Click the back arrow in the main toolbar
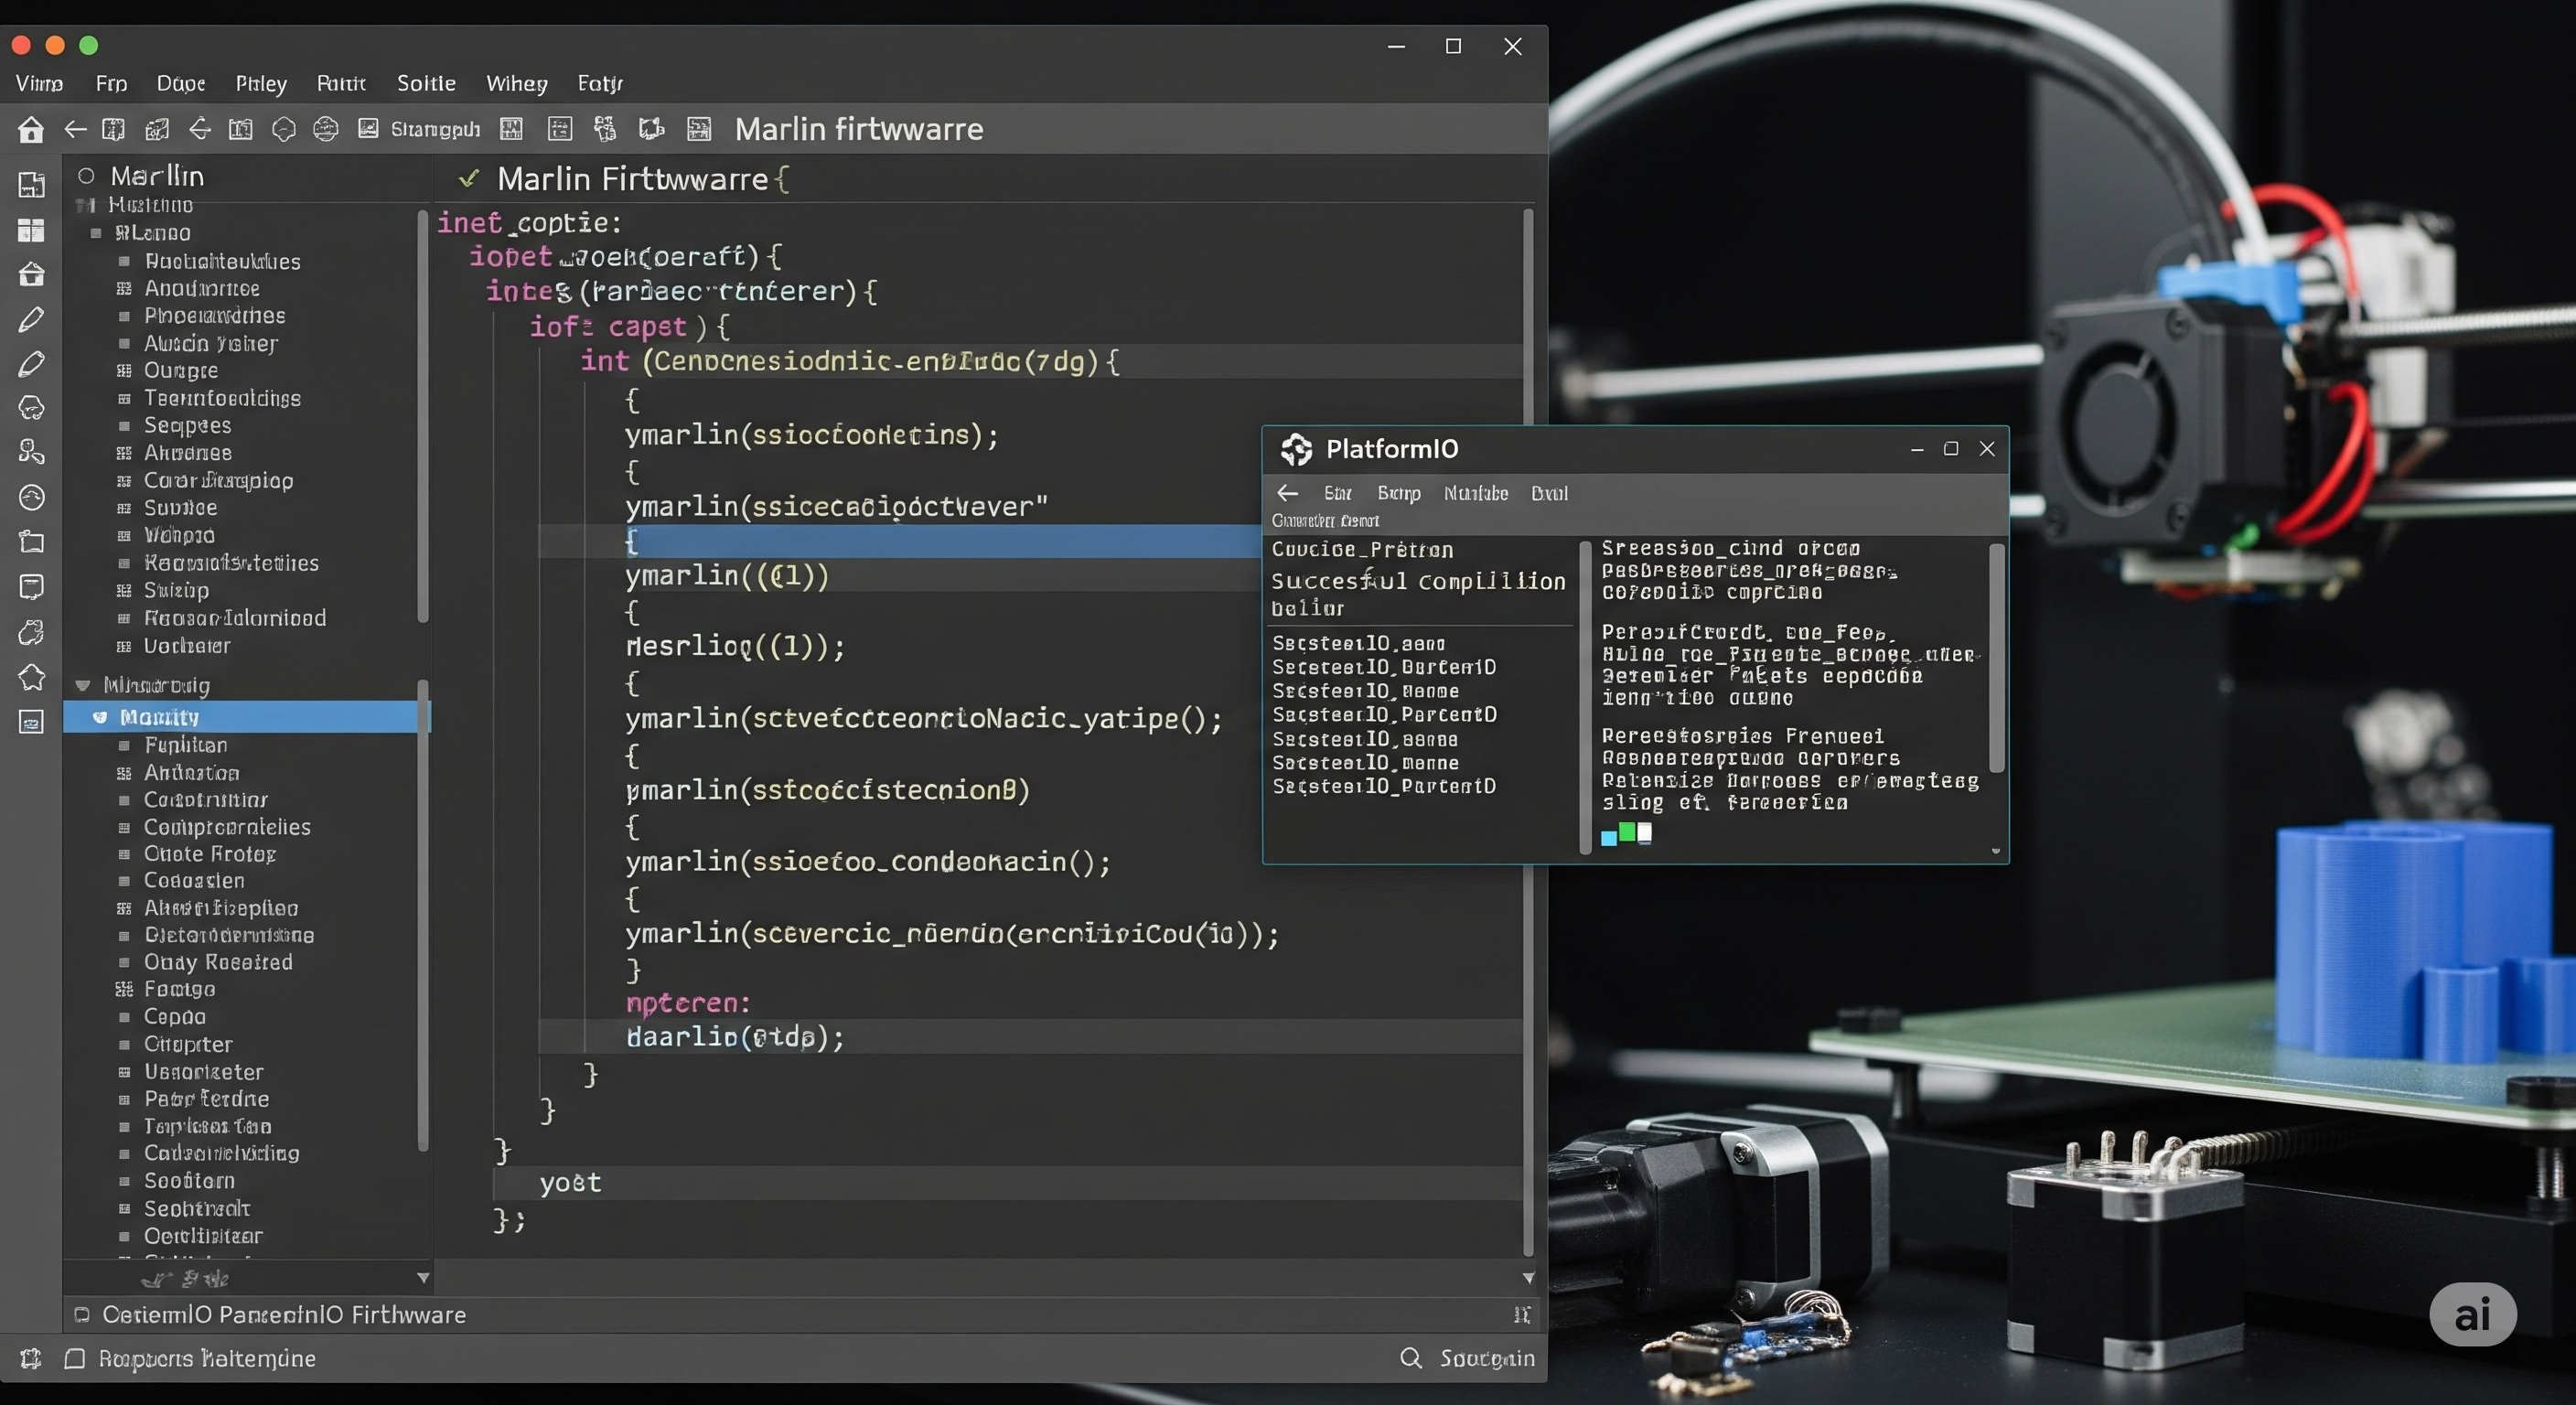The height and width of the screenshot is (1405, 2576). (x=75, y=129)
